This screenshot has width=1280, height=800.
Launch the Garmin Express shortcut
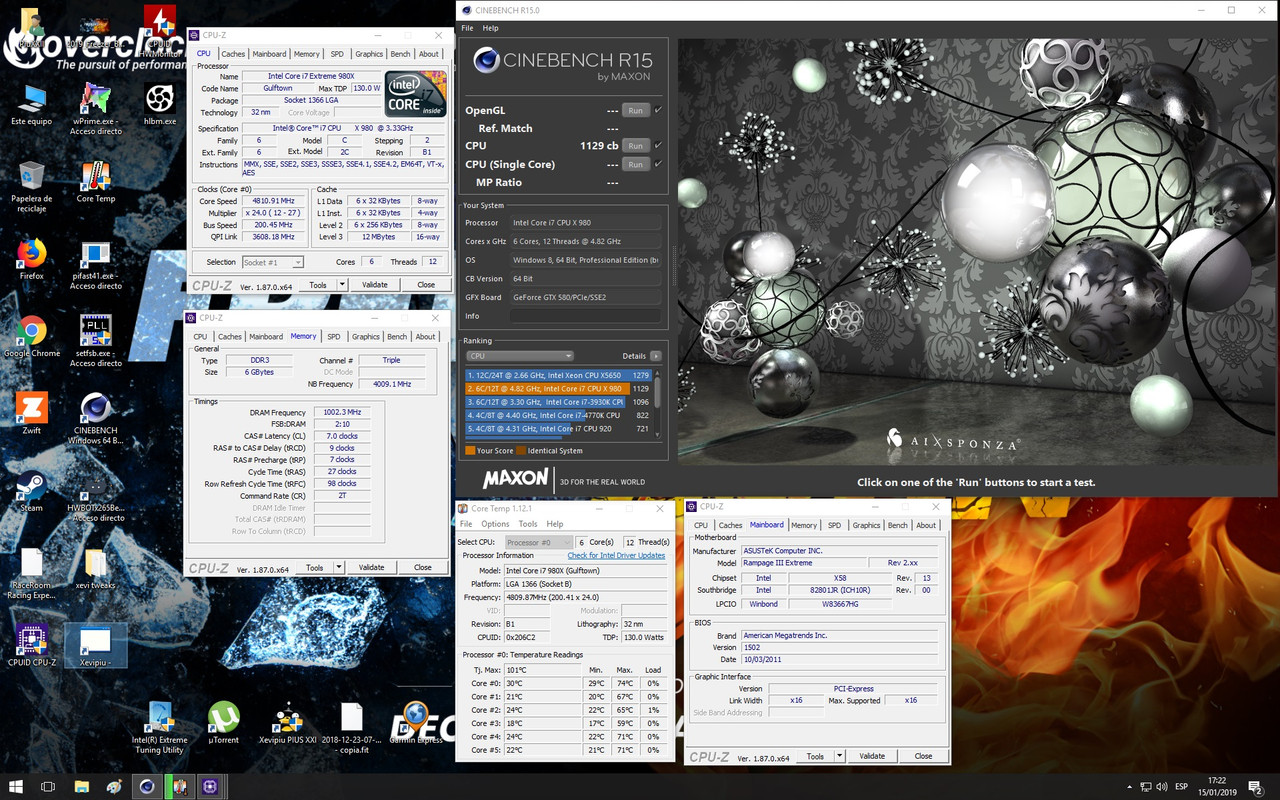coord(415,723)
